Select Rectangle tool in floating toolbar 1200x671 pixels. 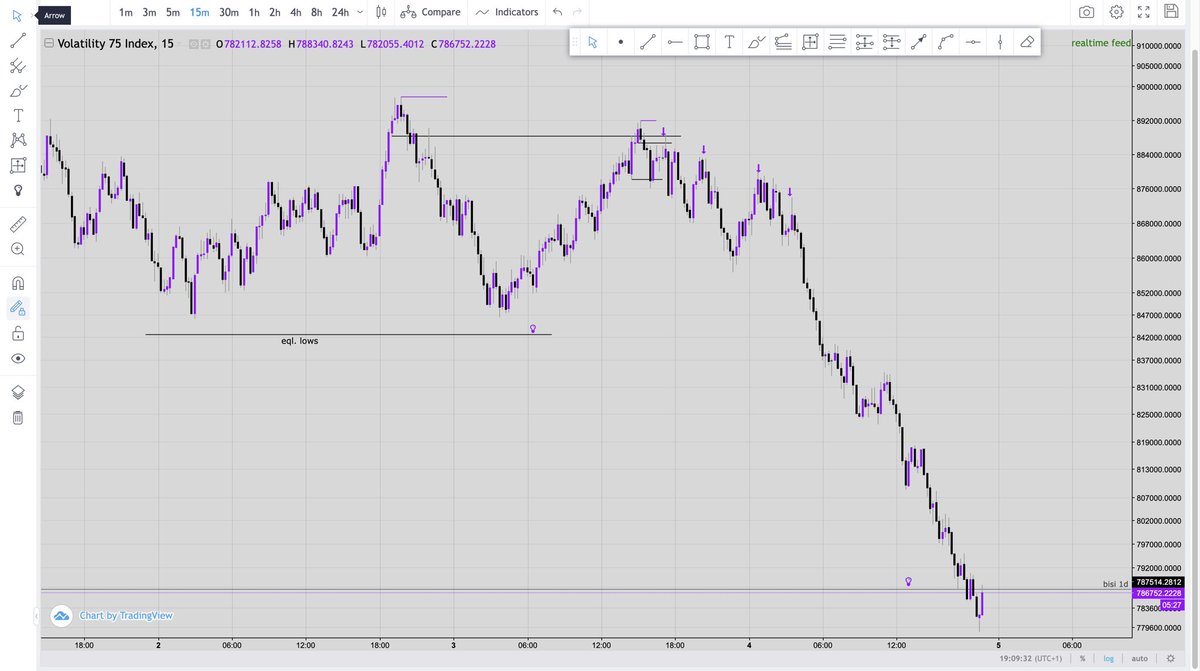click(702, 42)
